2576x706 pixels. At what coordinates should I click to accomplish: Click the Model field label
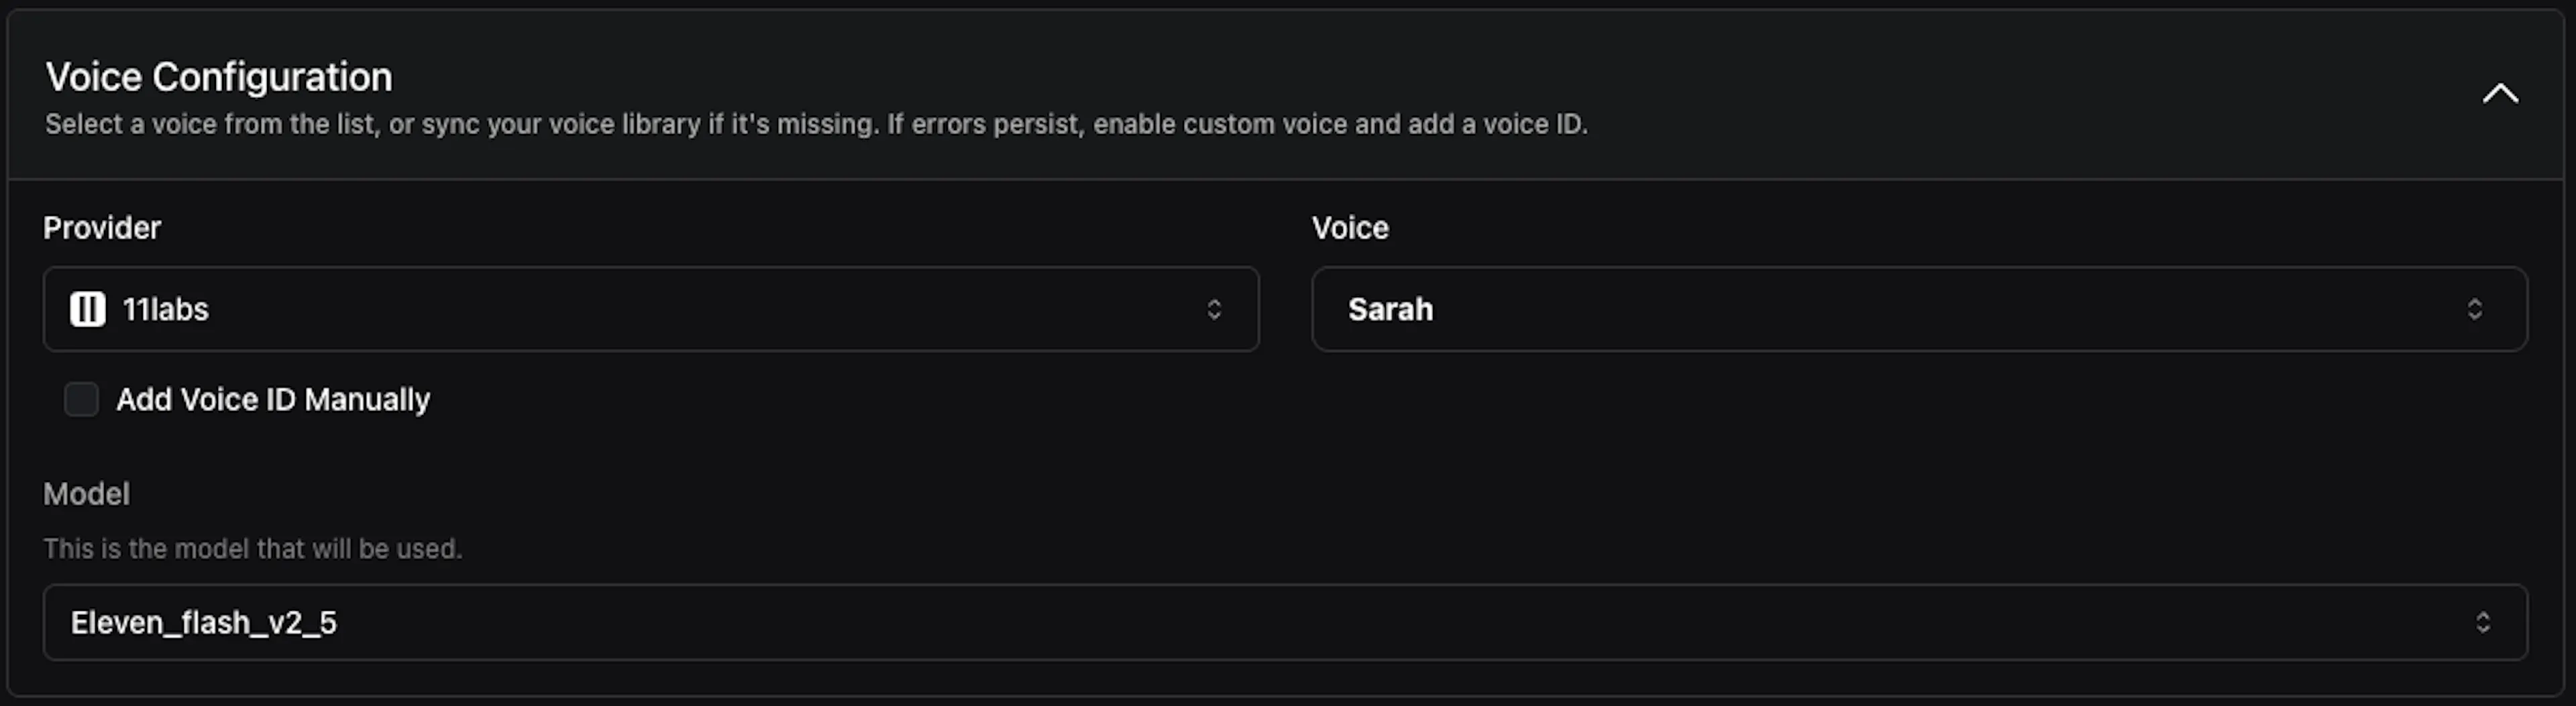point(86,494)
